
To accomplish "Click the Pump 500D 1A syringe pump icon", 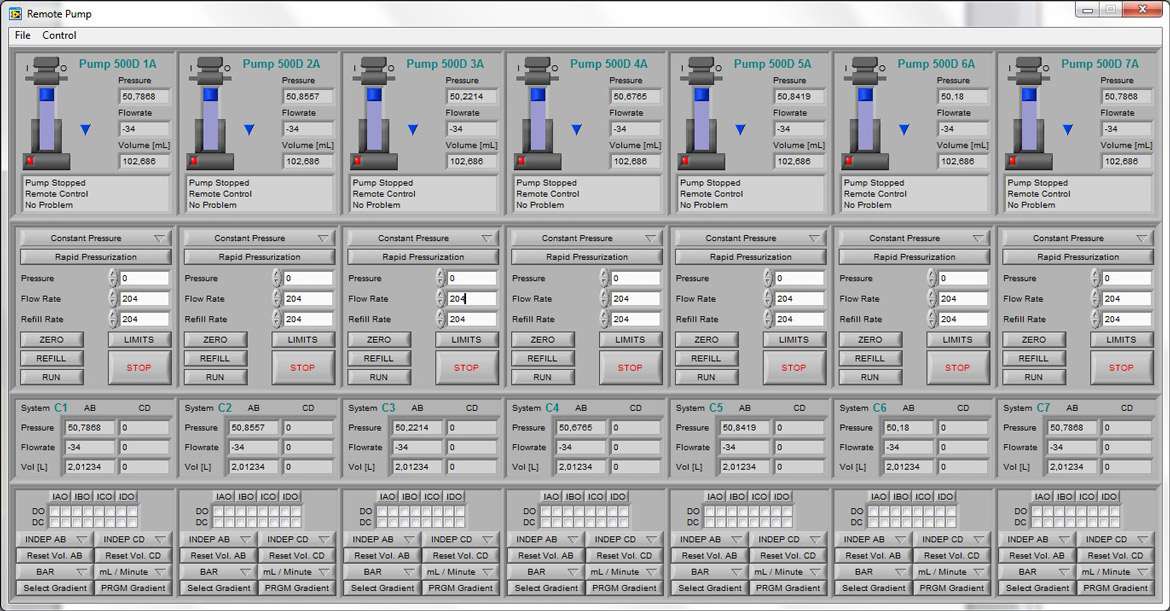I will 46,113.
